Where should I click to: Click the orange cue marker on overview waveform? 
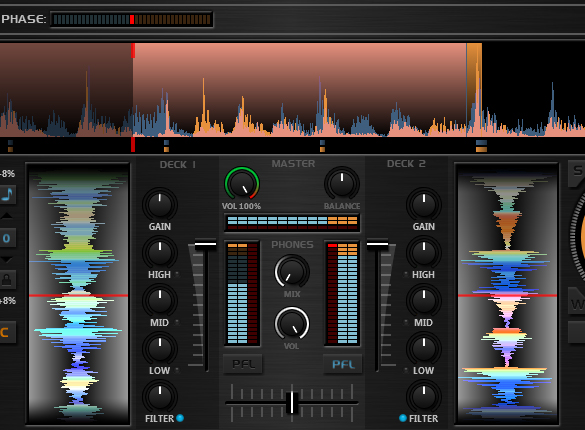point(474,90)
